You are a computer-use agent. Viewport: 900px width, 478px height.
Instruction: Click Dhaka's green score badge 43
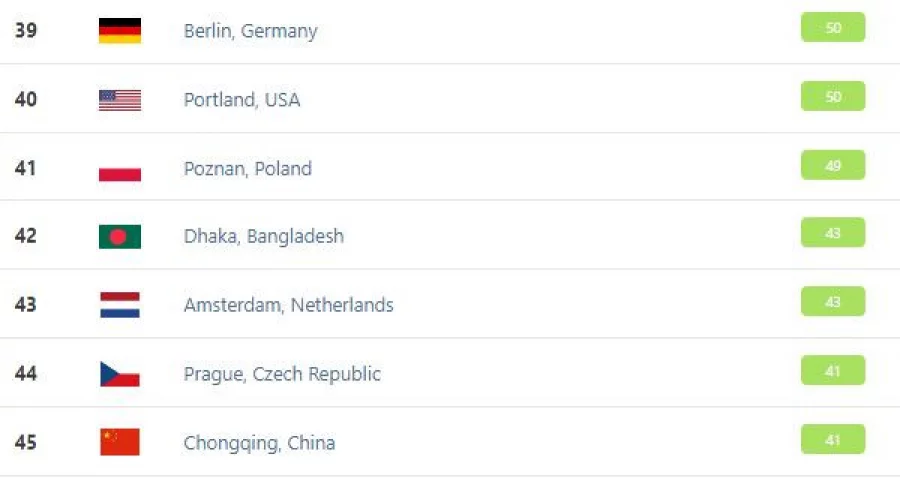[833, 232]
